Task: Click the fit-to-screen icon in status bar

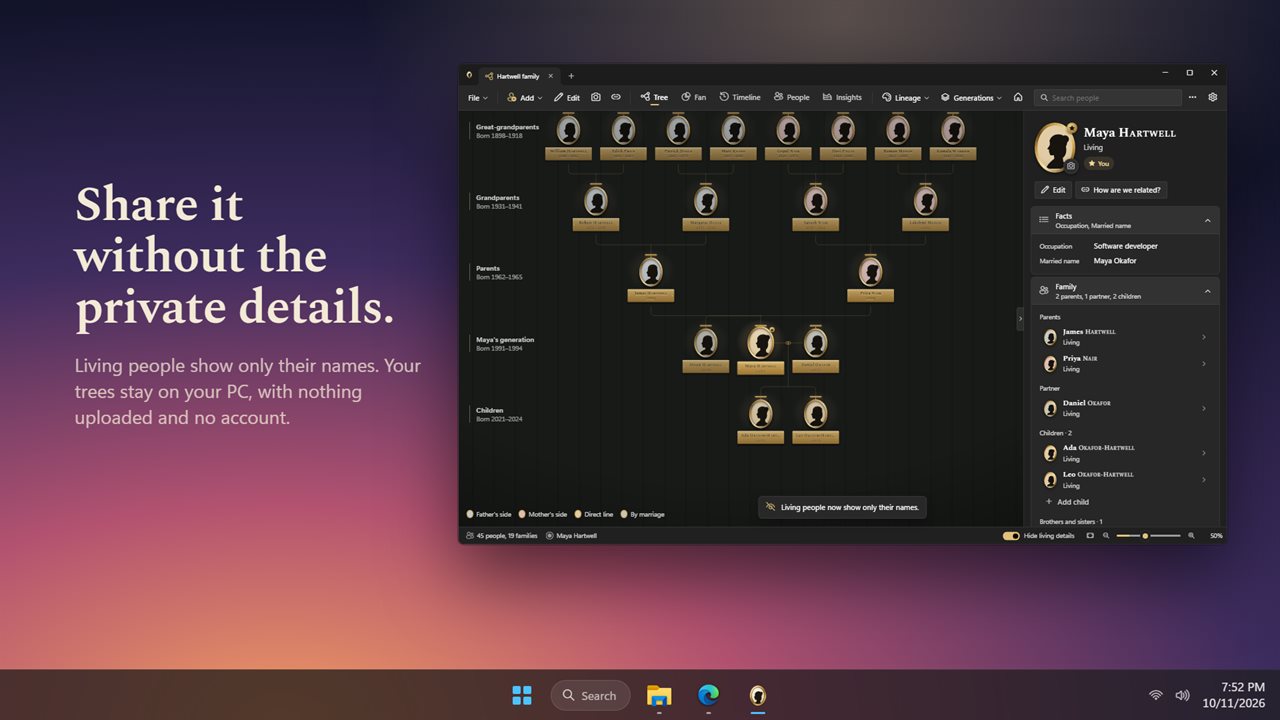Action: 1090,536
